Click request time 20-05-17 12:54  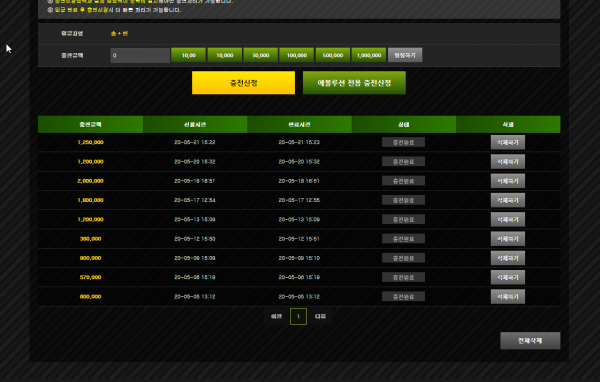pos(195,200)
